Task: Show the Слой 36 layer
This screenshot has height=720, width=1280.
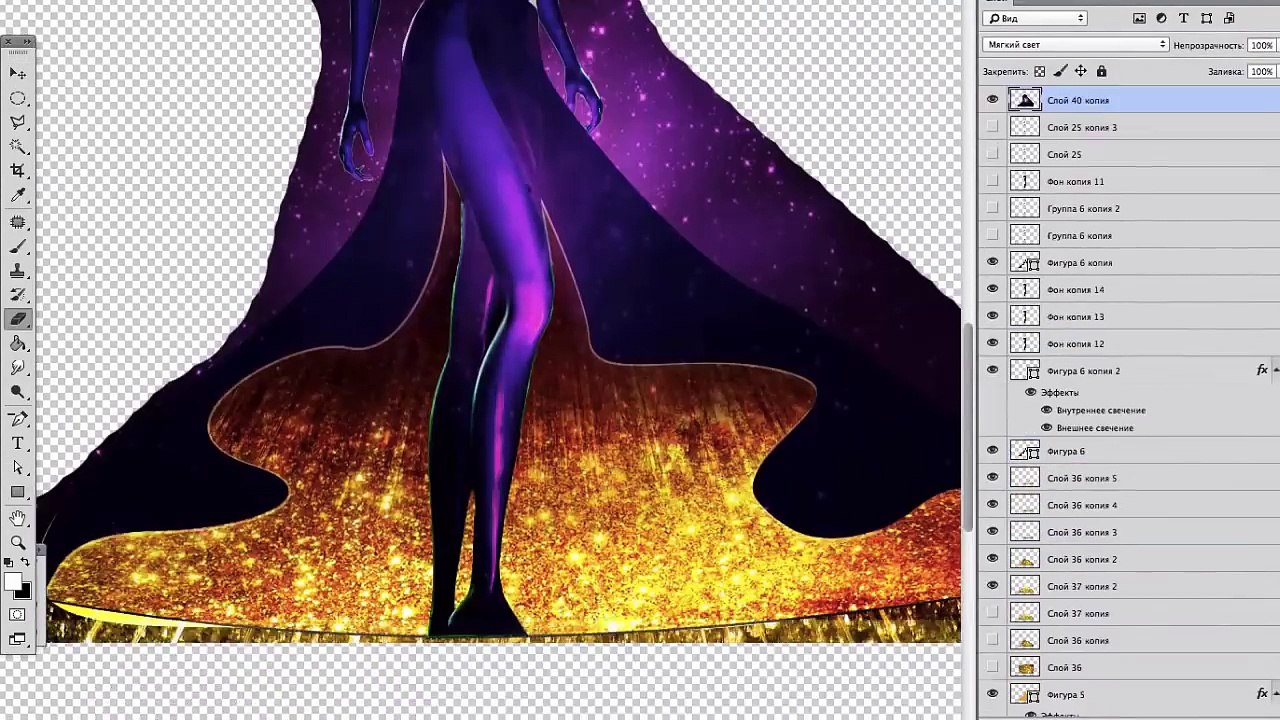Action: (x=992, y=667)
